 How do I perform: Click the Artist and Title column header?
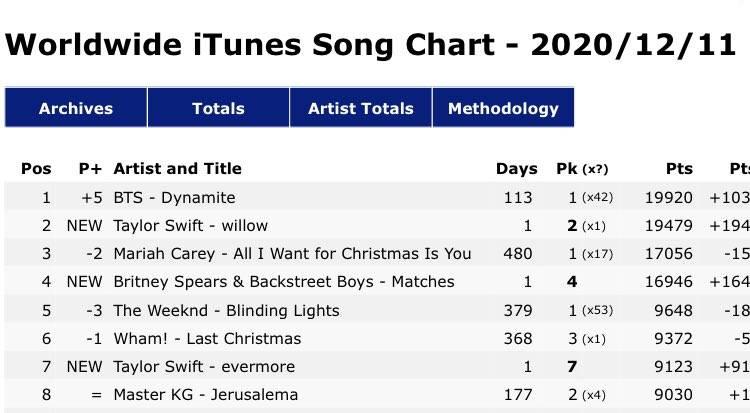[178, 168]
